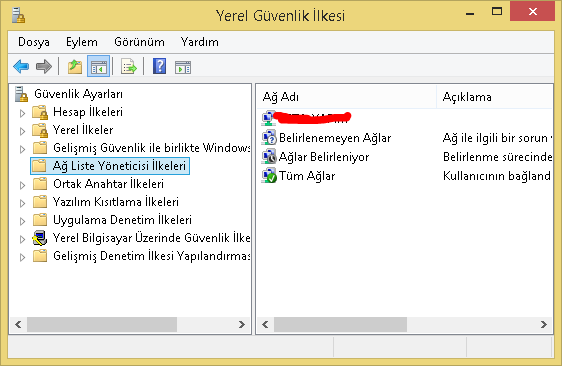The width and height of the screenshot is (562, 366).
Task: Click Uygulama Denetim İlkeleri folder icon
Action: tap(40, 219)
